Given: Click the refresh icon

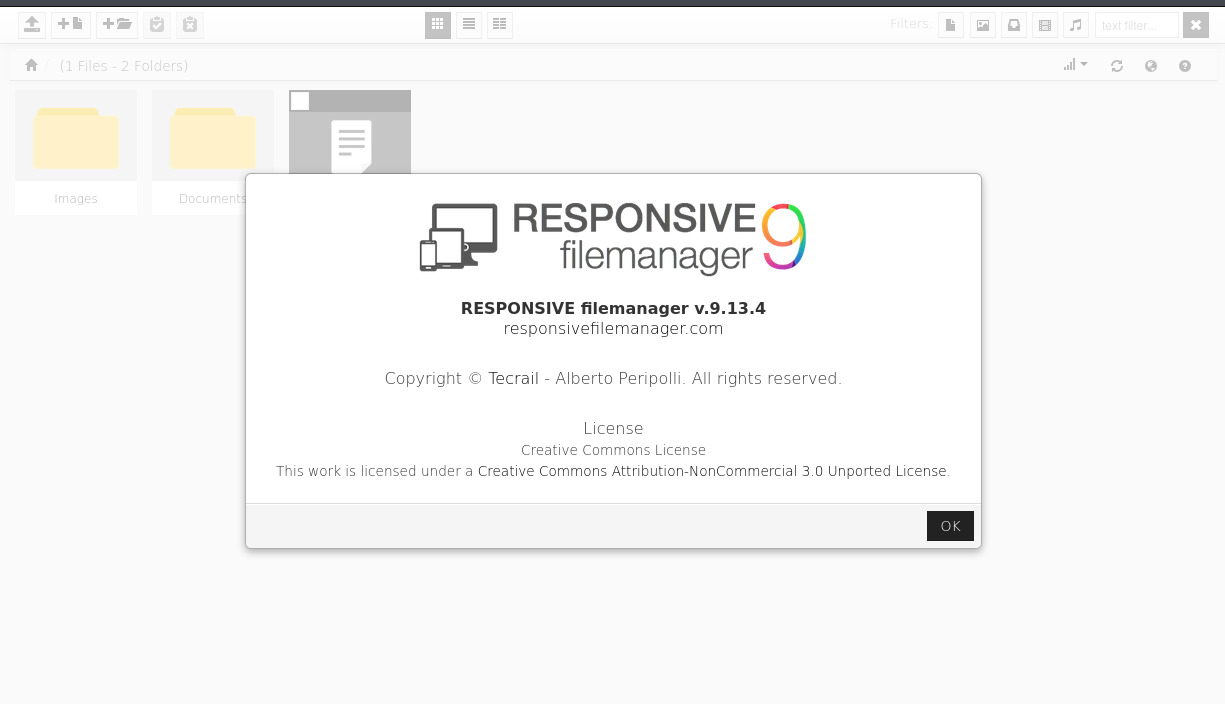Looking at the screenshot, I should (1117, 66).
